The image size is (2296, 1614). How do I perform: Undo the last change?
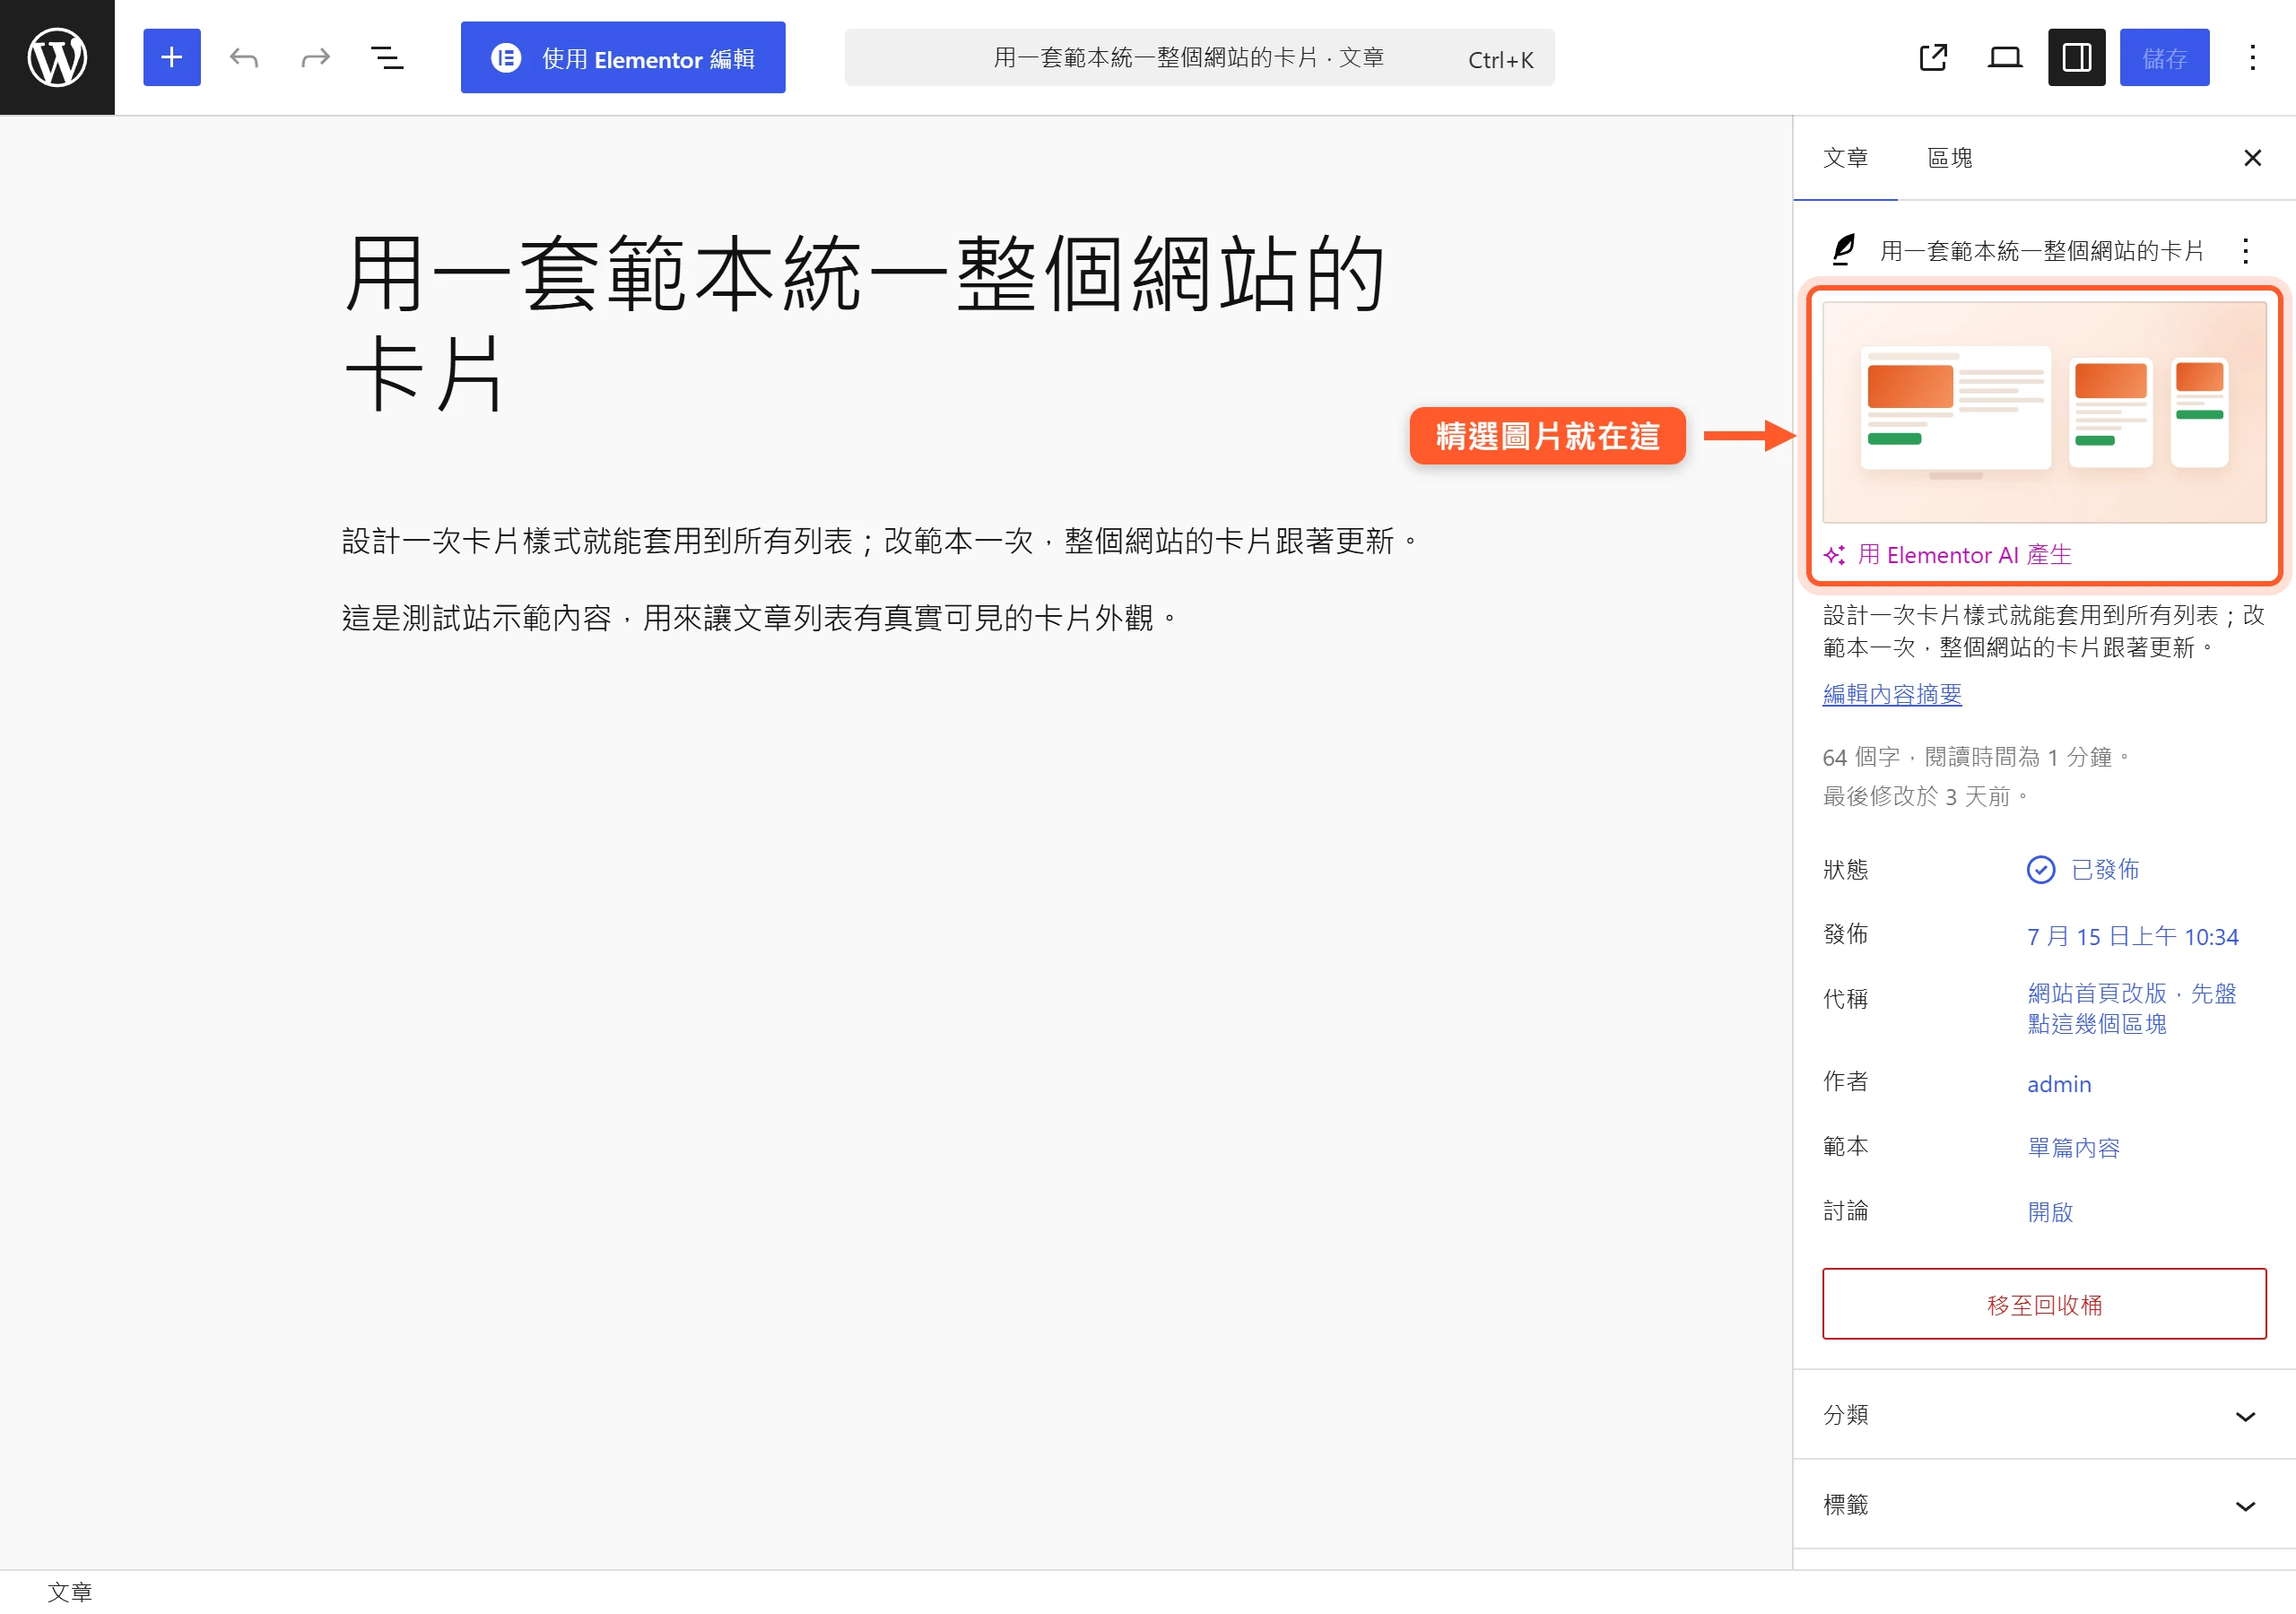click(x=244, y=57)
